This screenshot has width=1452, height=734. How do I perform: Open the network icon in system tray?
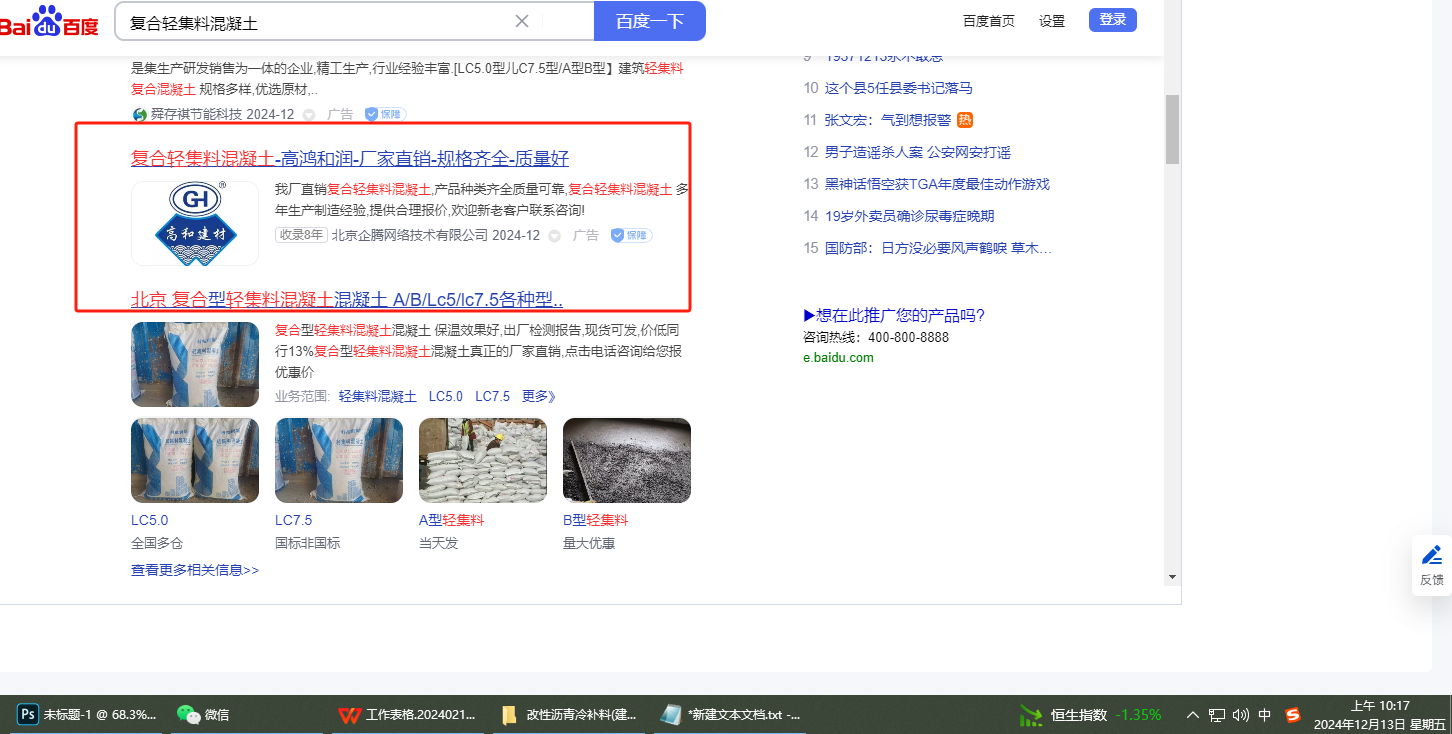tap(1217, 715)
